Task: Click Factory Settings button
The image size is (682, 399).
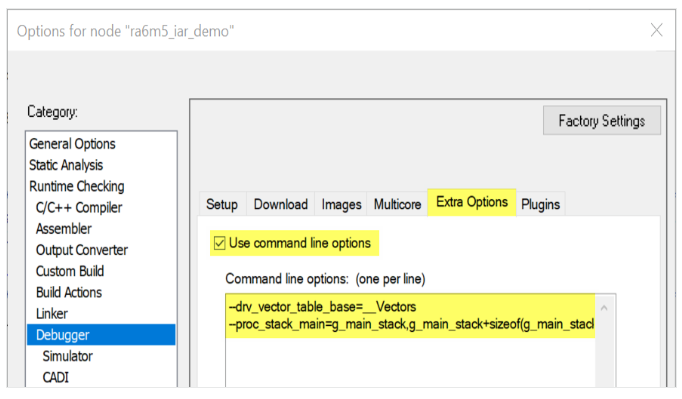Action: 602,121
